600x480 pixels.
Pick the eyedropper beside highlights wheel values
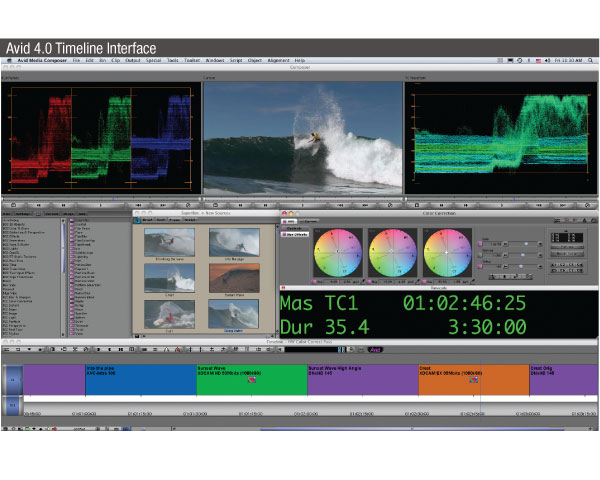point(473,282)
